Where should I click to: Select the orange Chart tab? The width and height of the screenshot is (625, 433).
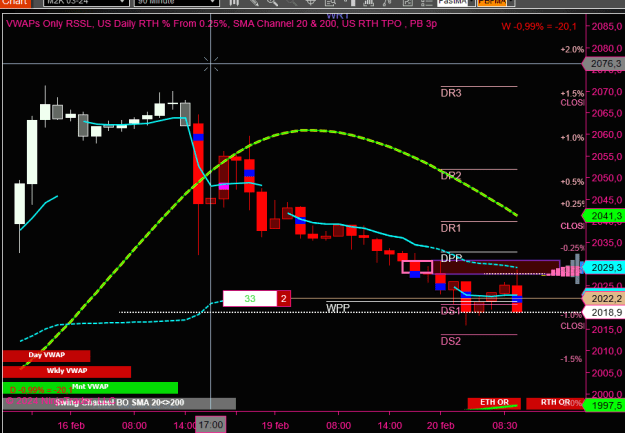(15, 2)
